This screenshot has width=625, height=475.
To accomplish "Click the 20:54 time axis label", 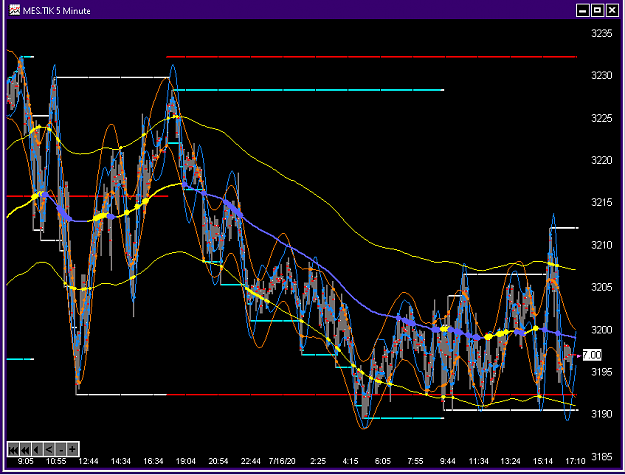I will tap(218, 461).
